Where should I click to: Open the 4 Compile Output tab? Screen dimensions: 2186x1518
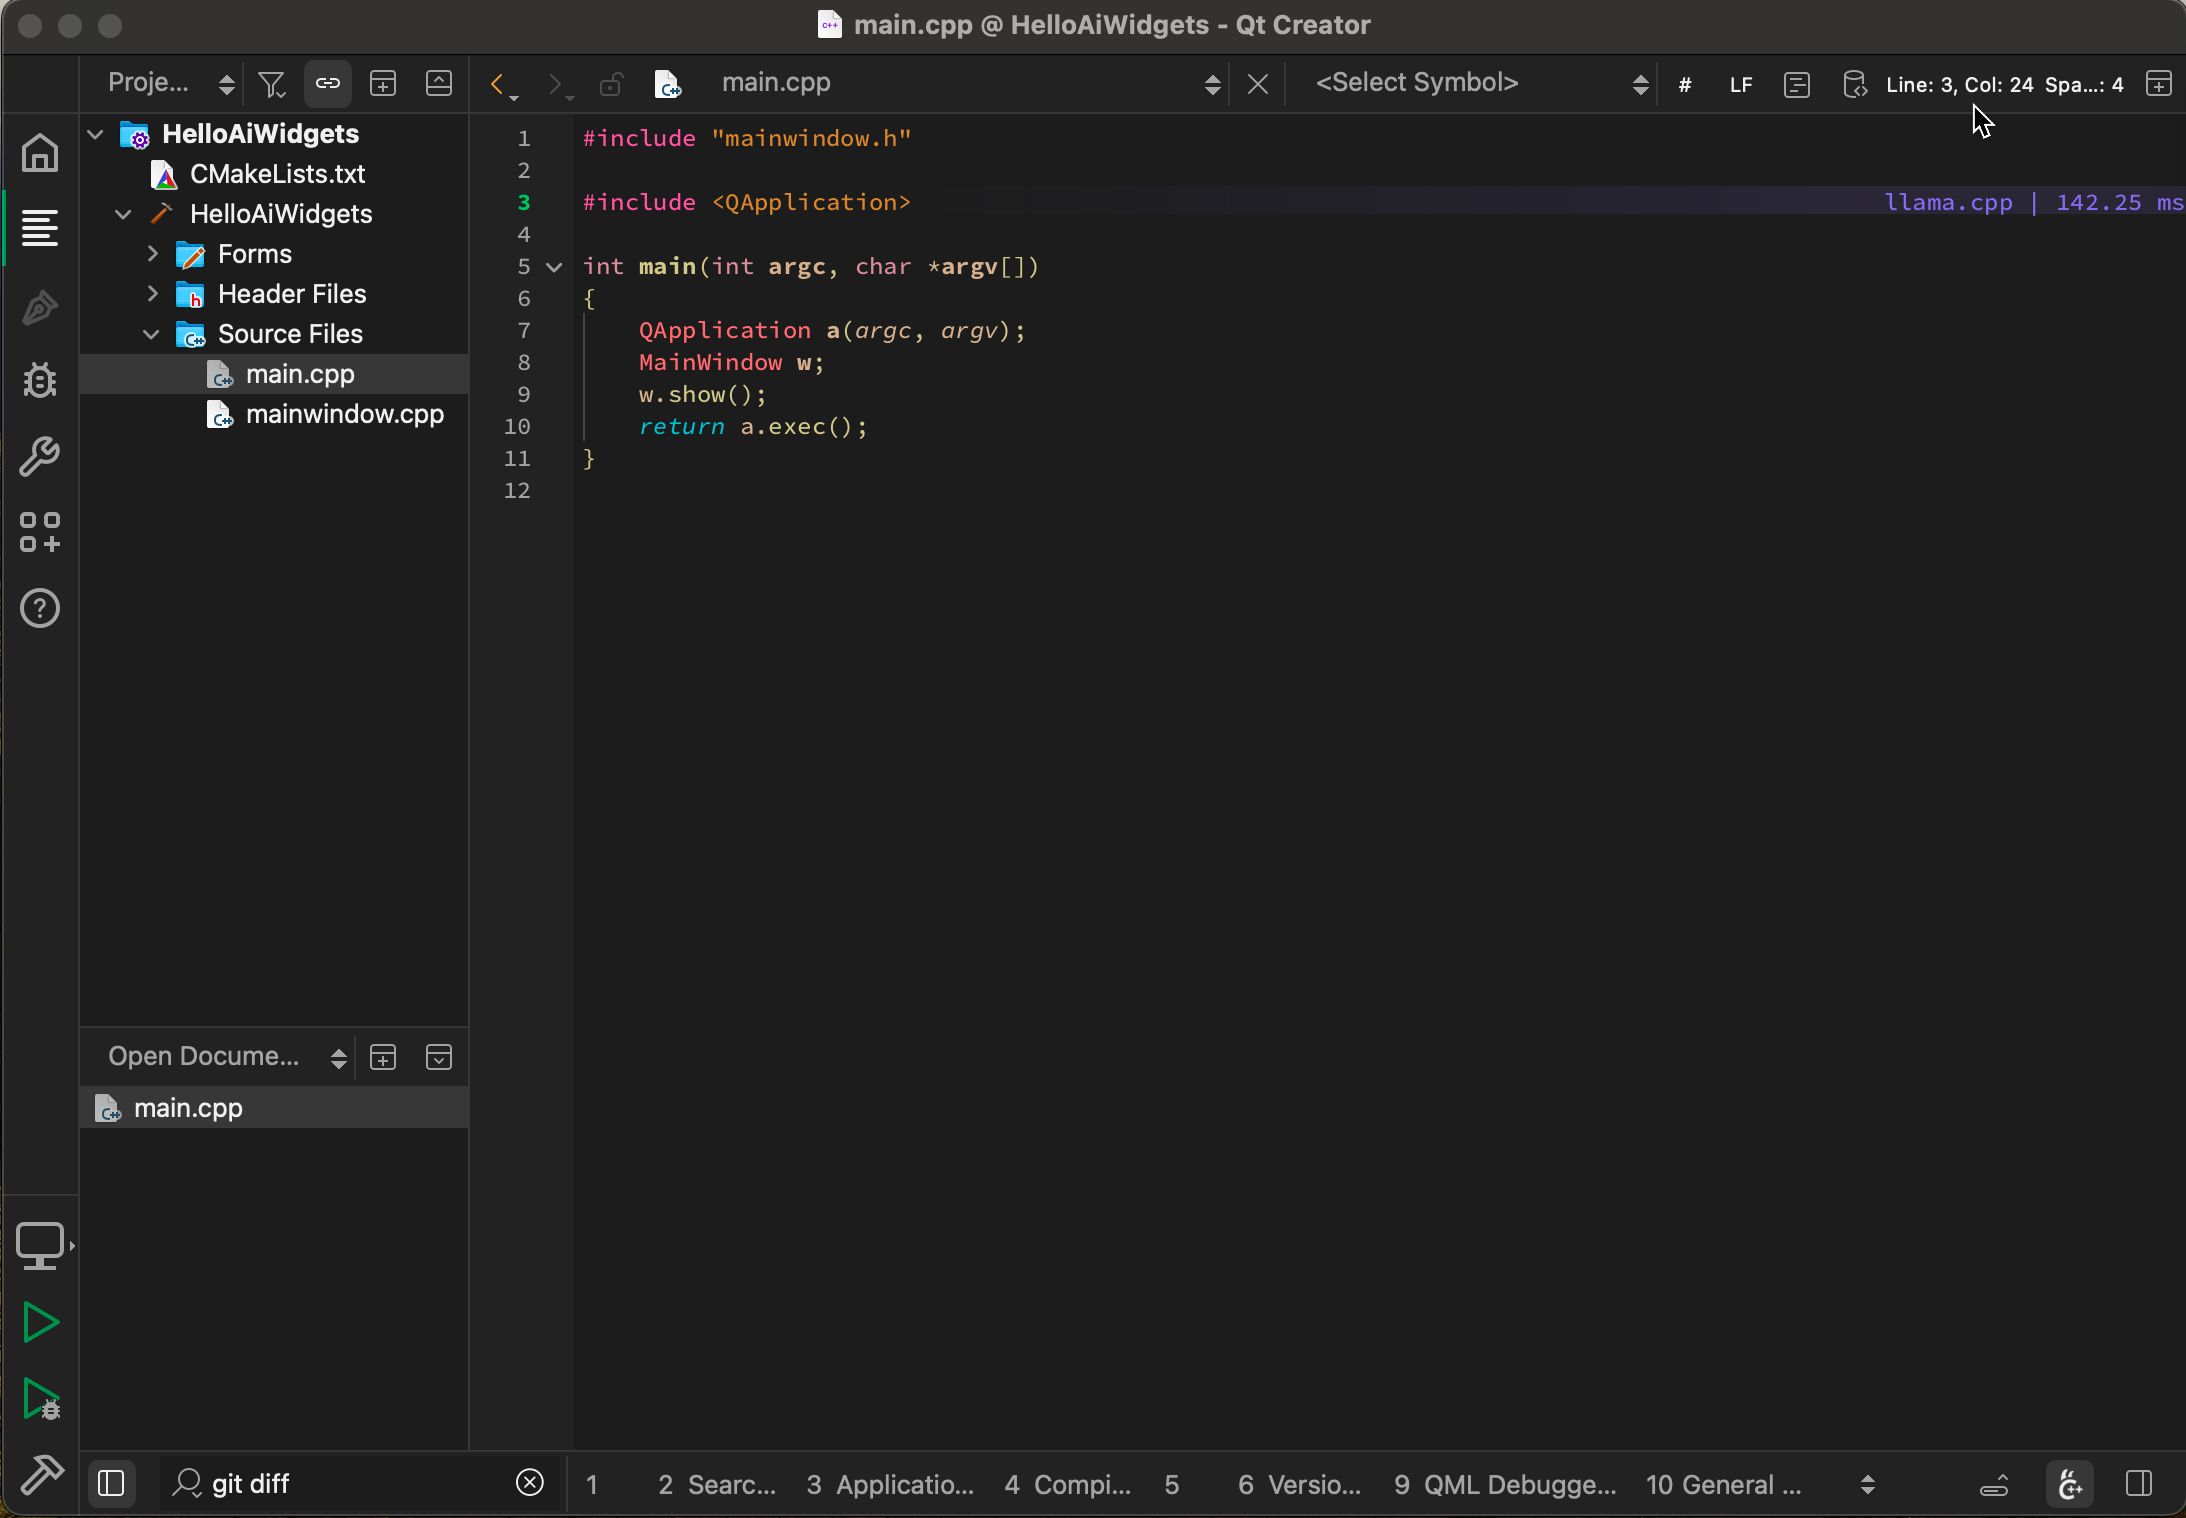tap(1068, 1484)
